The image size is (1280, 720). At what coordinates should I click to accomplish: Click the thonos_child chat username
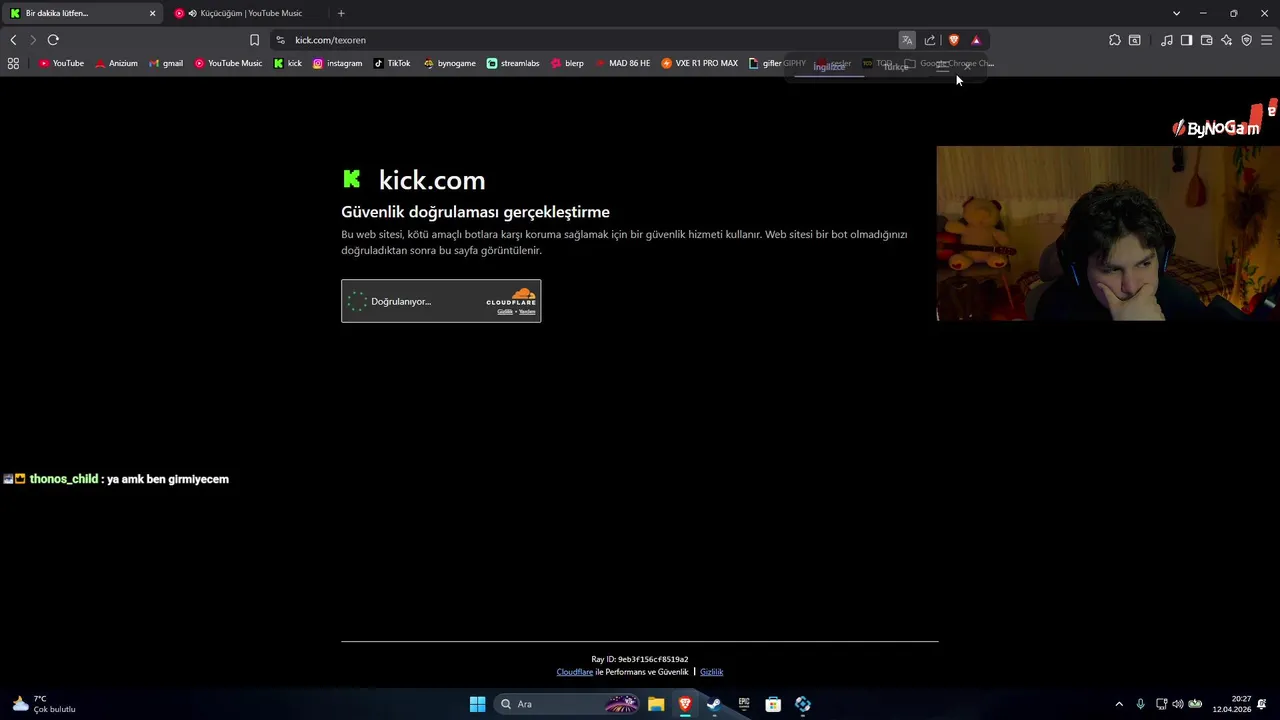coord(64,479)
